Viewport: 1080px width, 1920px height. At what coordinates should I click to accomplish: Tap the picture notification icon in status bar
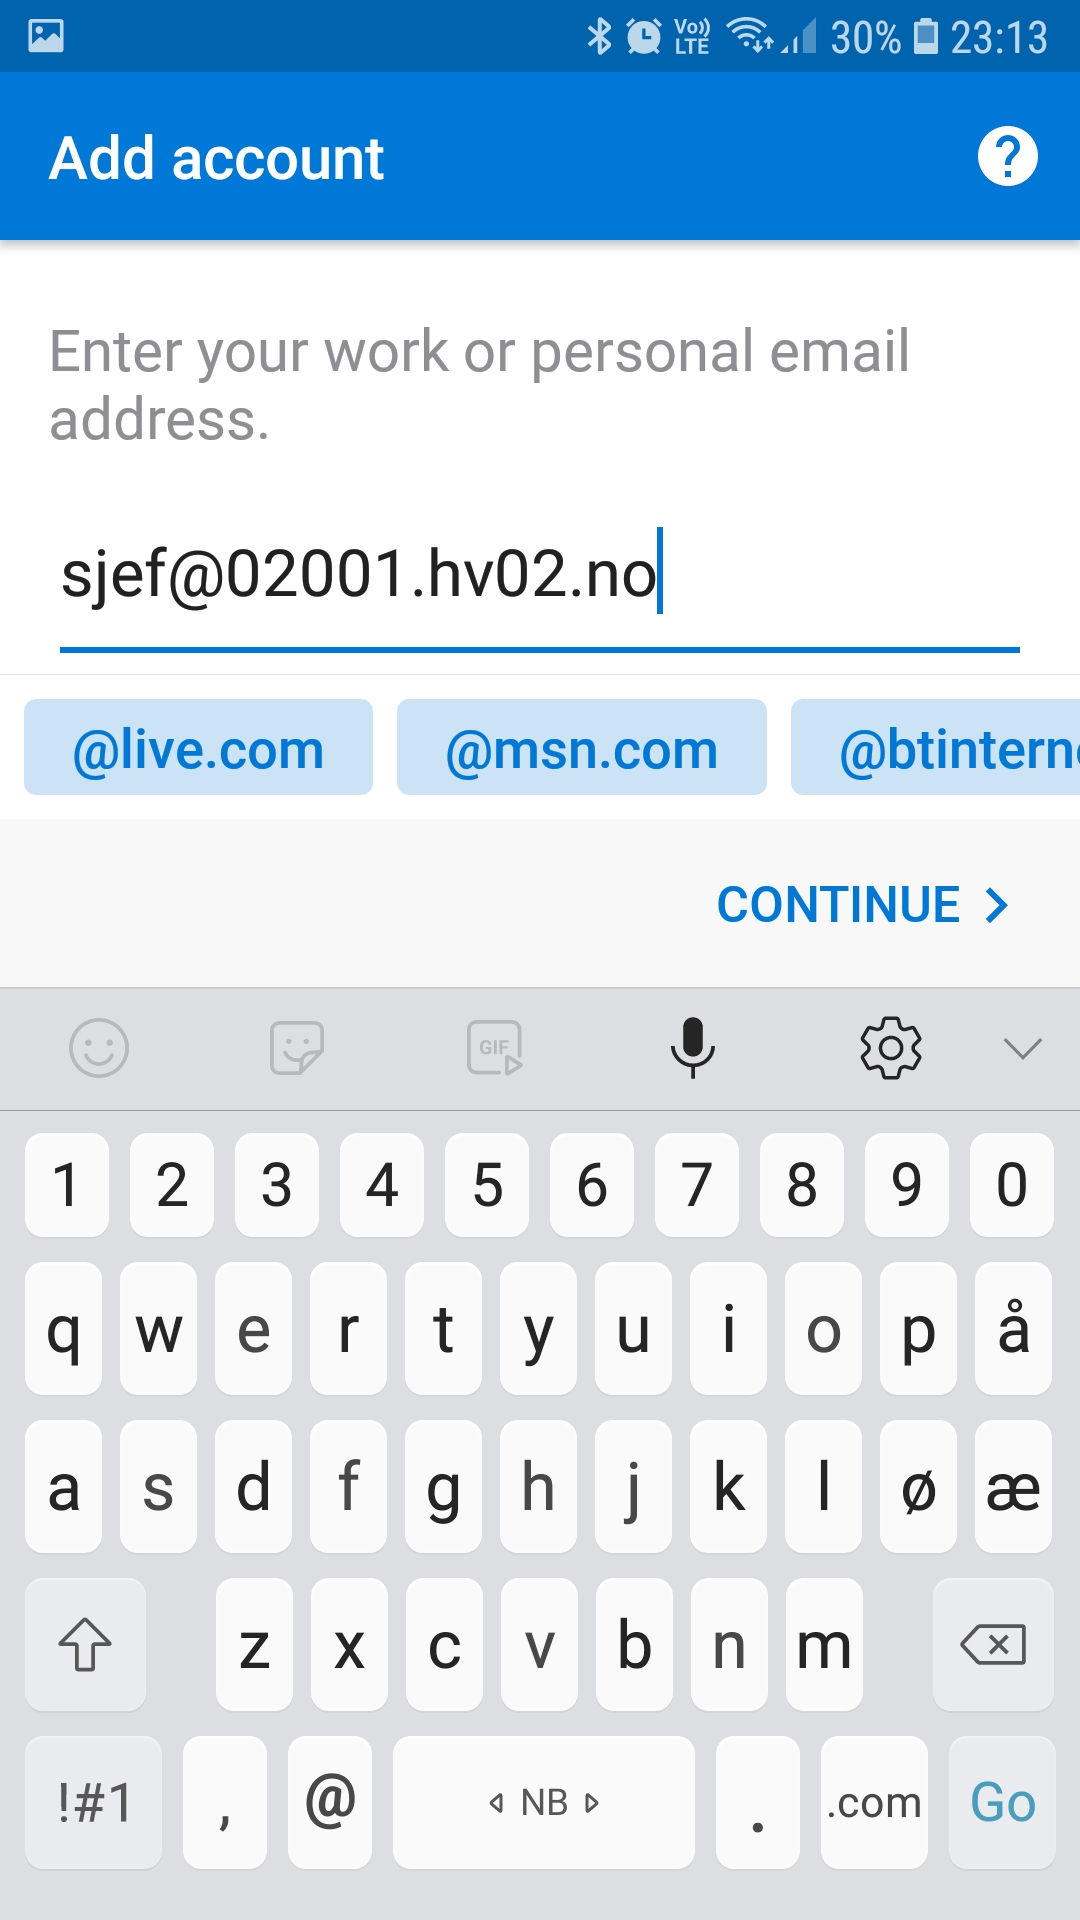(x=46, y=36)
